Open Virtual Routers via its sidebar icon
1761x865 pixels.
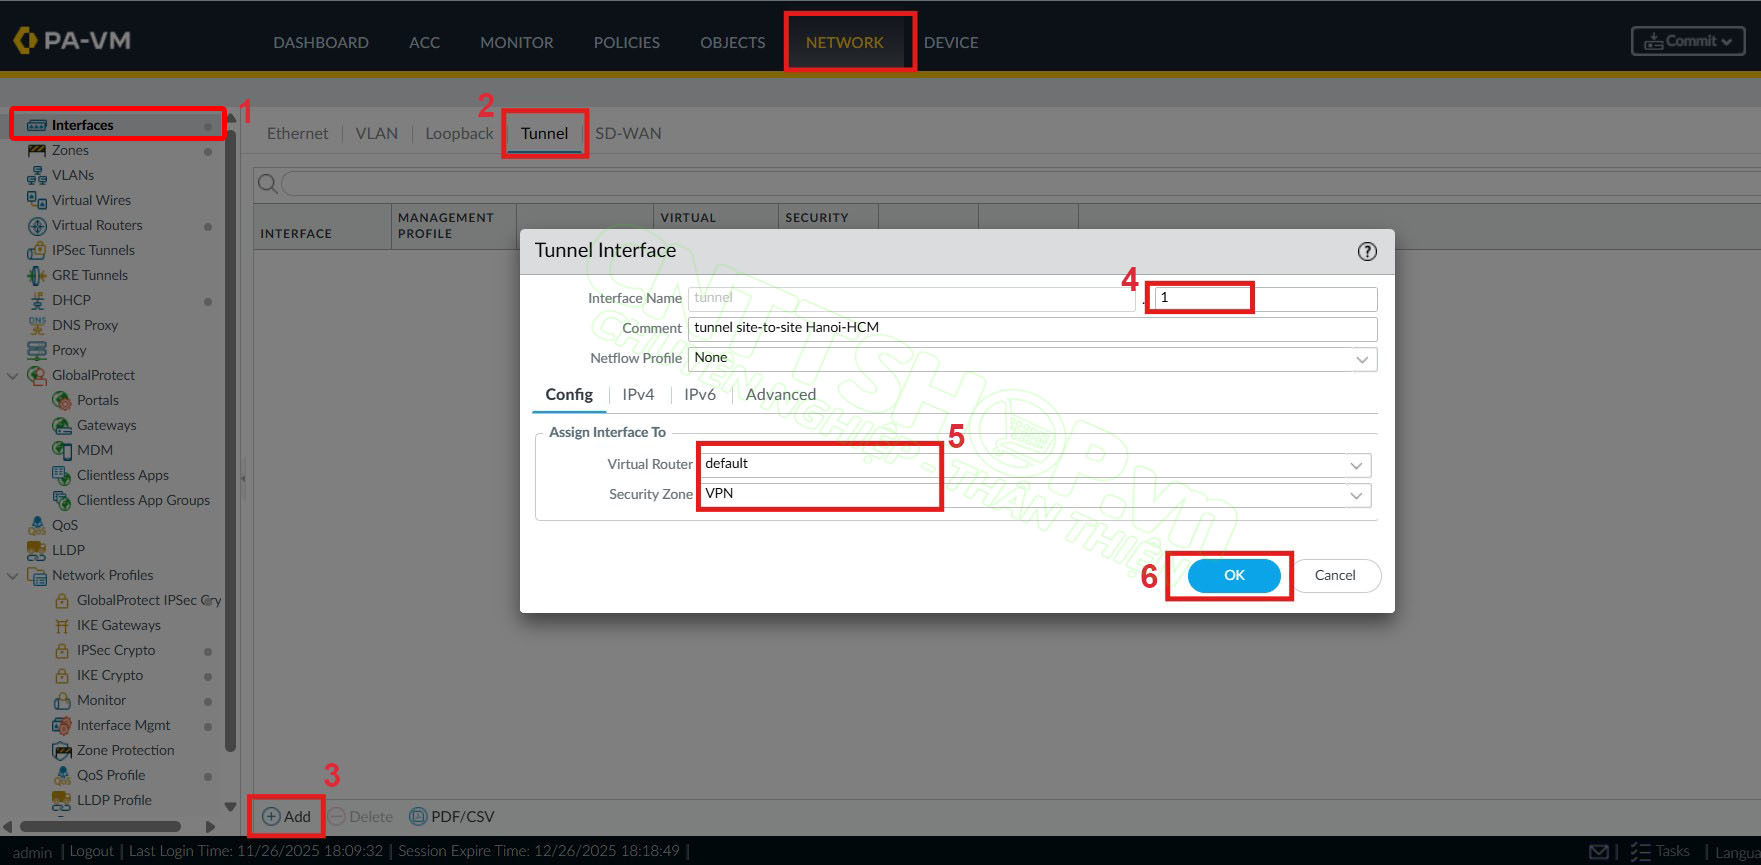[37, 226]
